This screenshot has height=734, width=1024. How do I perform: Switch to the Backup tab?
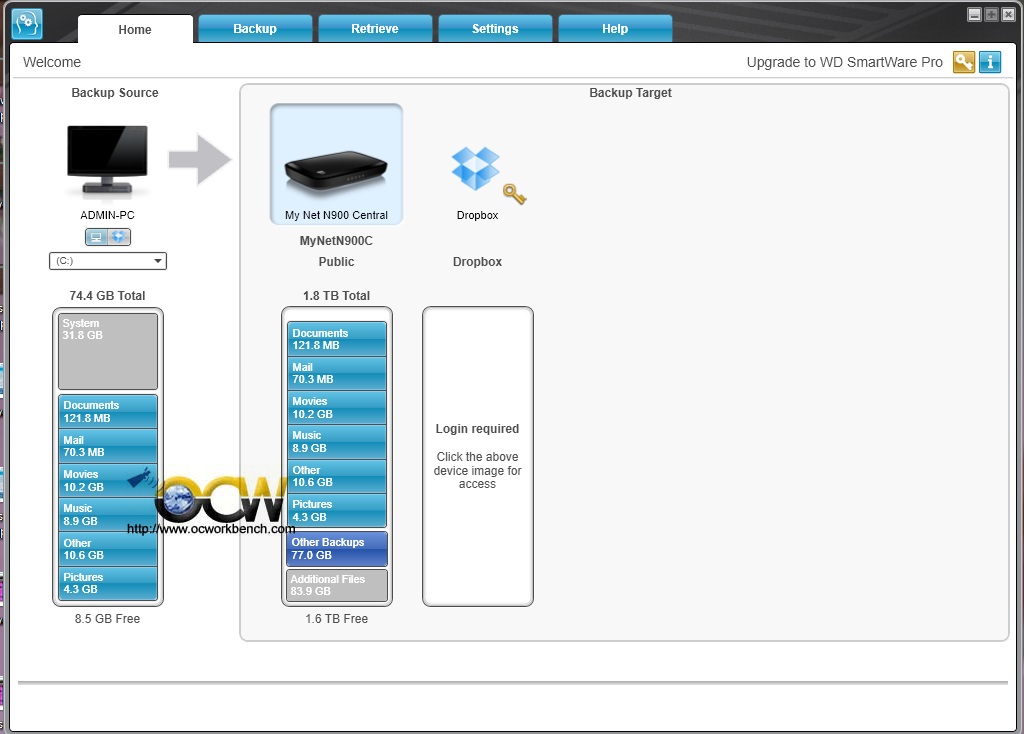click(x=255, y=29)
